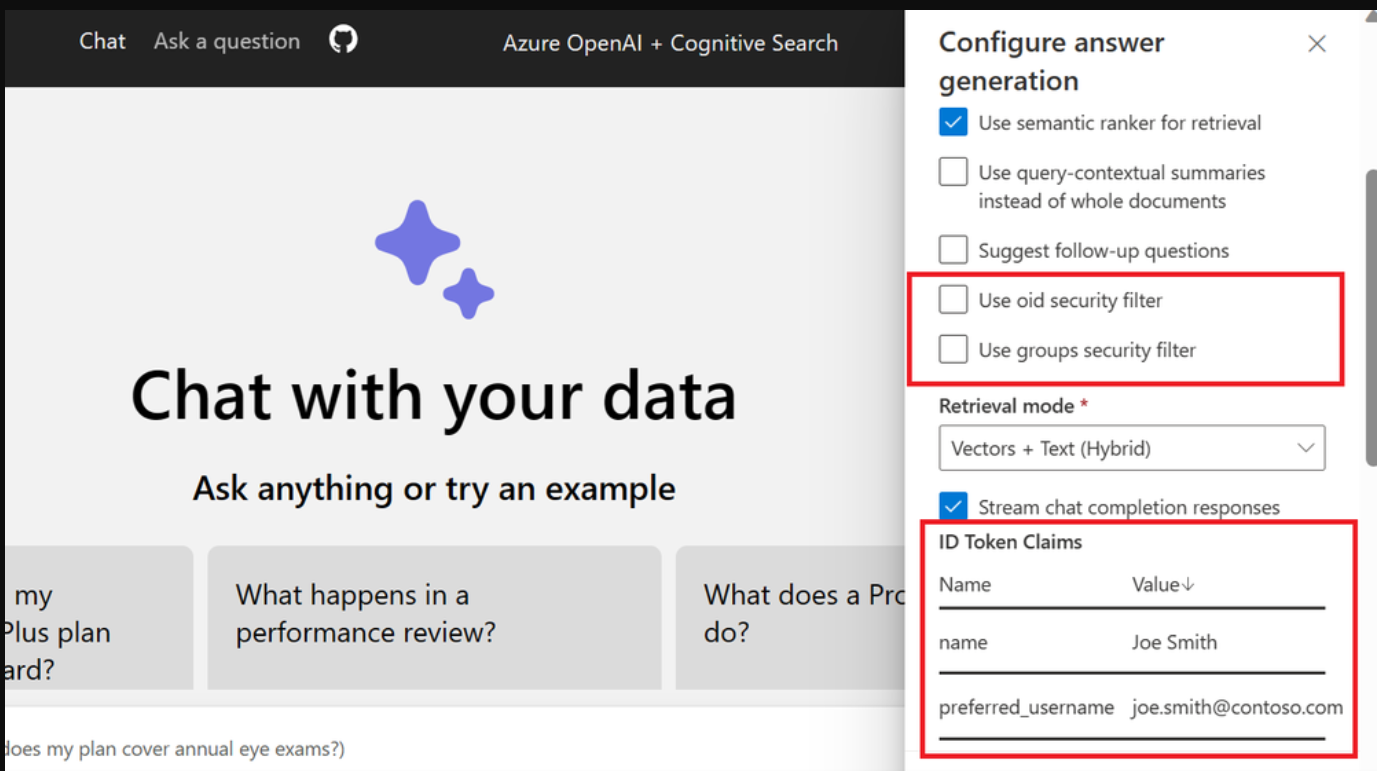The width and height of the screenshot is (1377, 771).
Task: Close the Configure answer generation panel
Action: [1317, 44]
